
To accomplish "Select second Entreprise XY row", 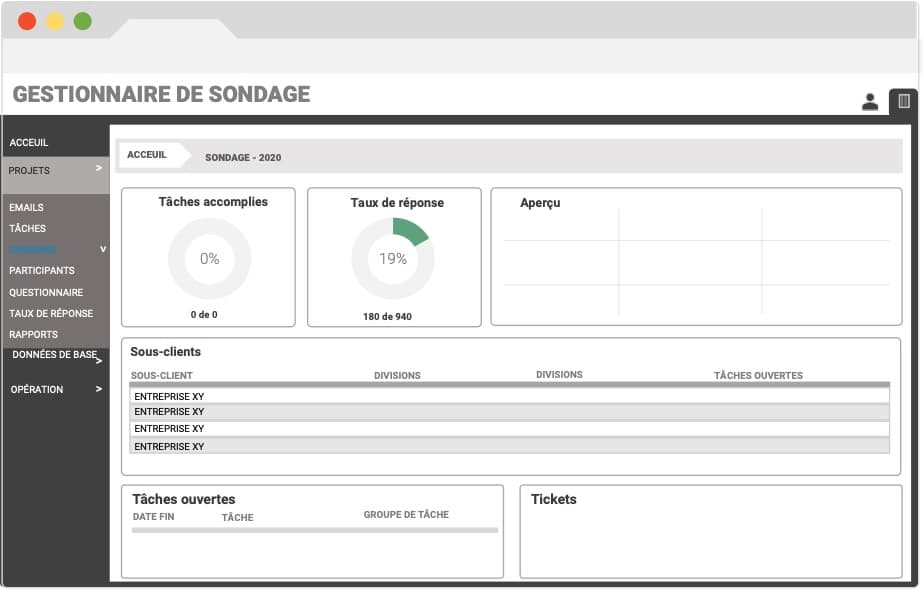I will pyautogui.click(x=509, y=412).
